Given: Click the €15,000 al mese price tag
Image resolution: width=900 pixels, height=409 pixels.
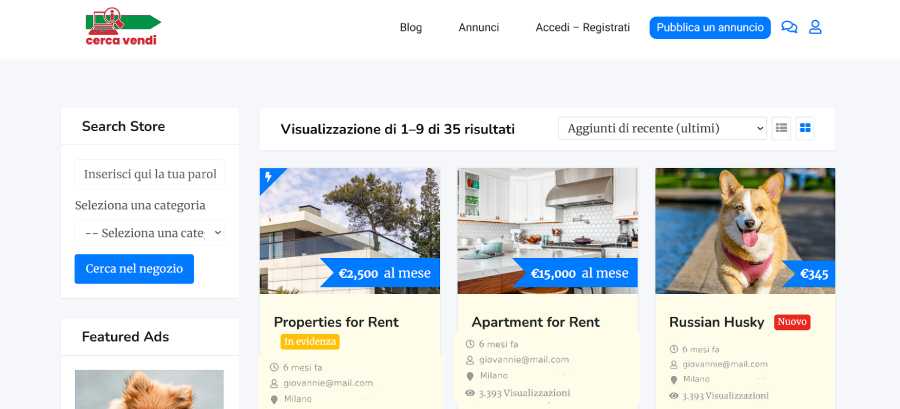Looking at the screenshot, I should (x=576, y=273).
